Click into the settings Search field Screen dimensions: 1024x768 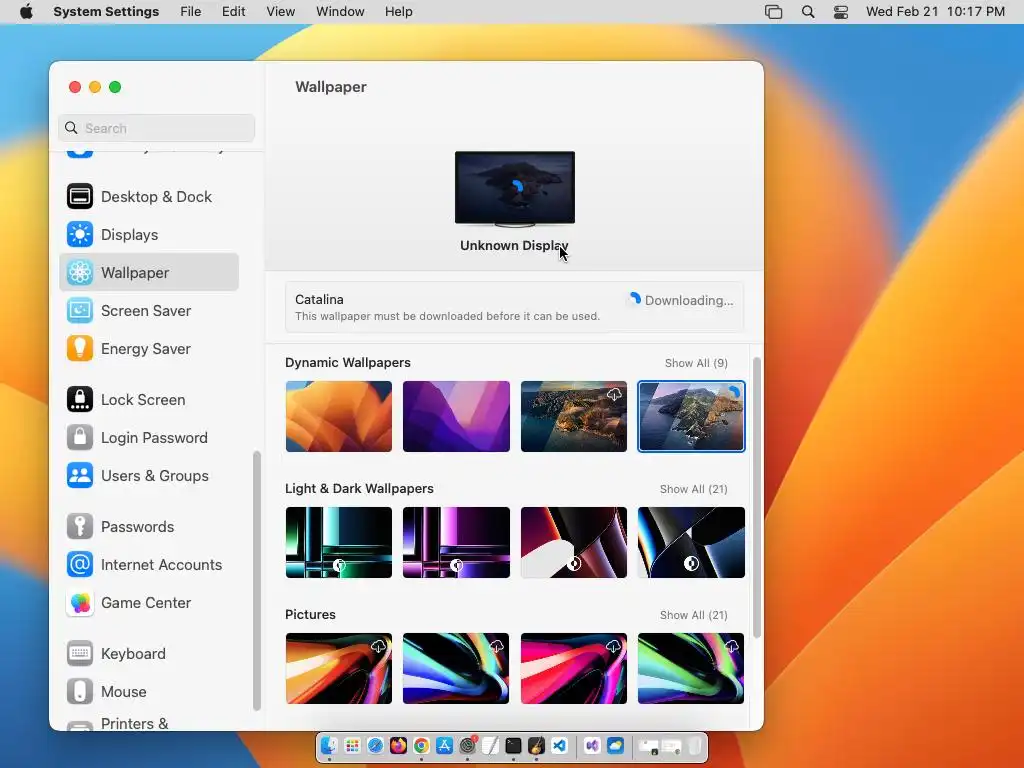pos(157,128)
